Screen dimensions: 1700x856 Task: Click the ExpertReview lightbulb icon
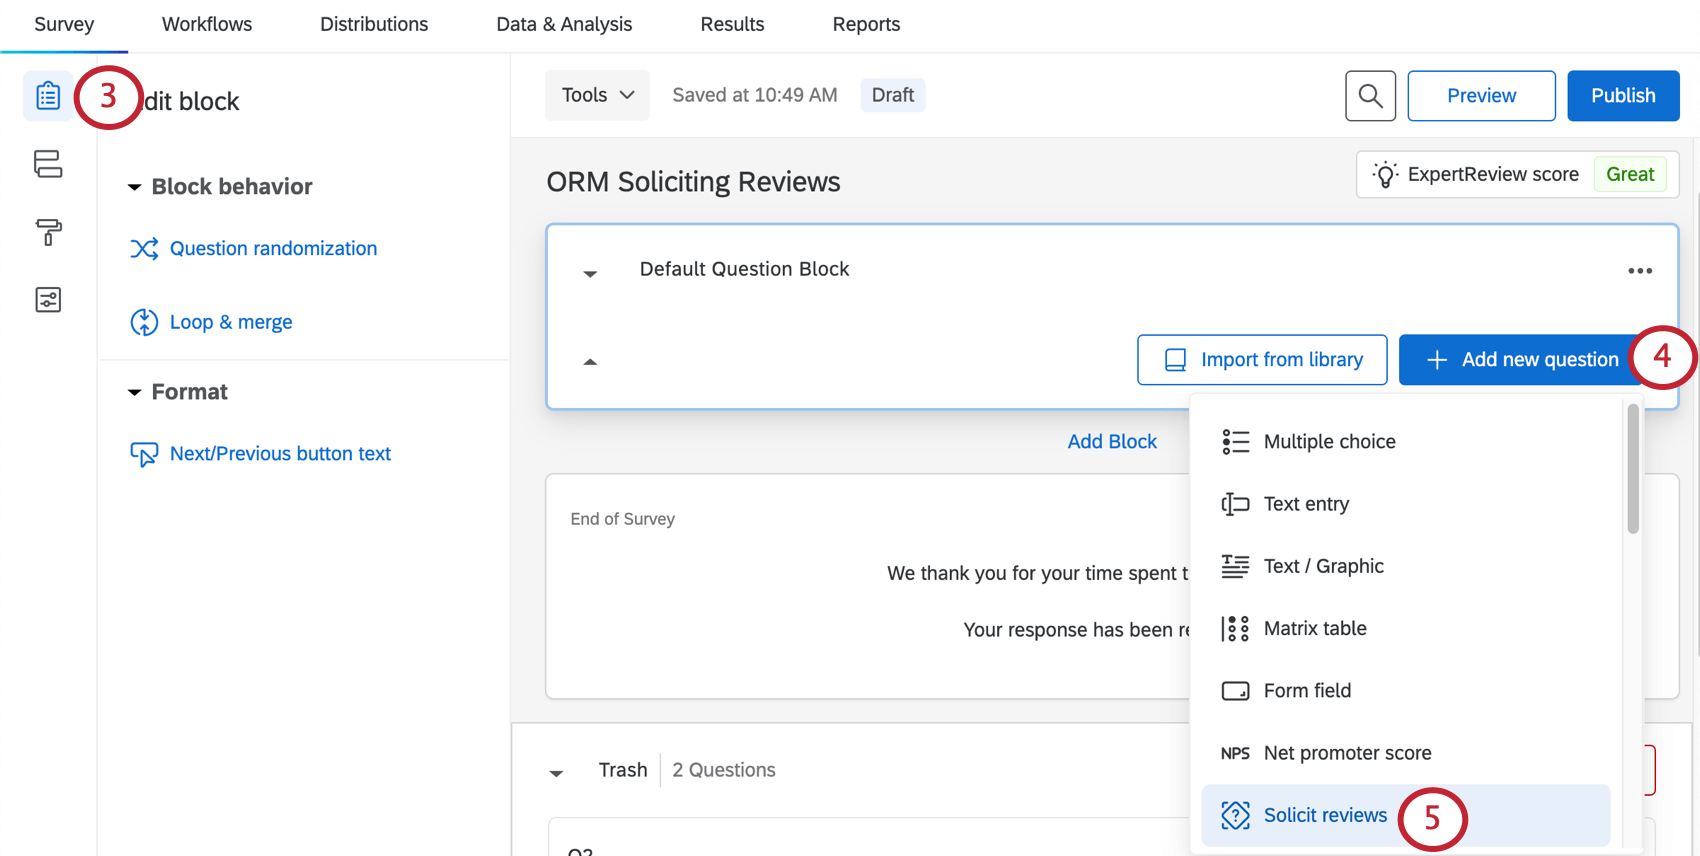pos(1385,175)
